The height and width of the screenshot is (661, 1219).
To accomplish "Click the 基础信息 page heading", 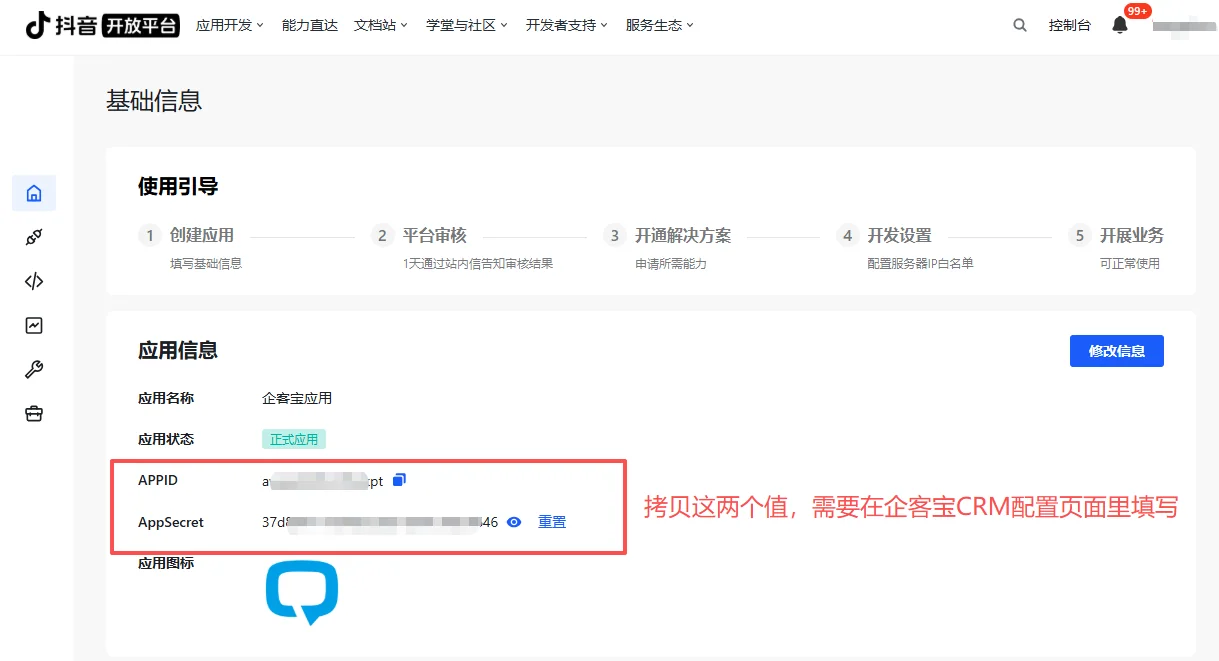I will [x=154, y=101].
